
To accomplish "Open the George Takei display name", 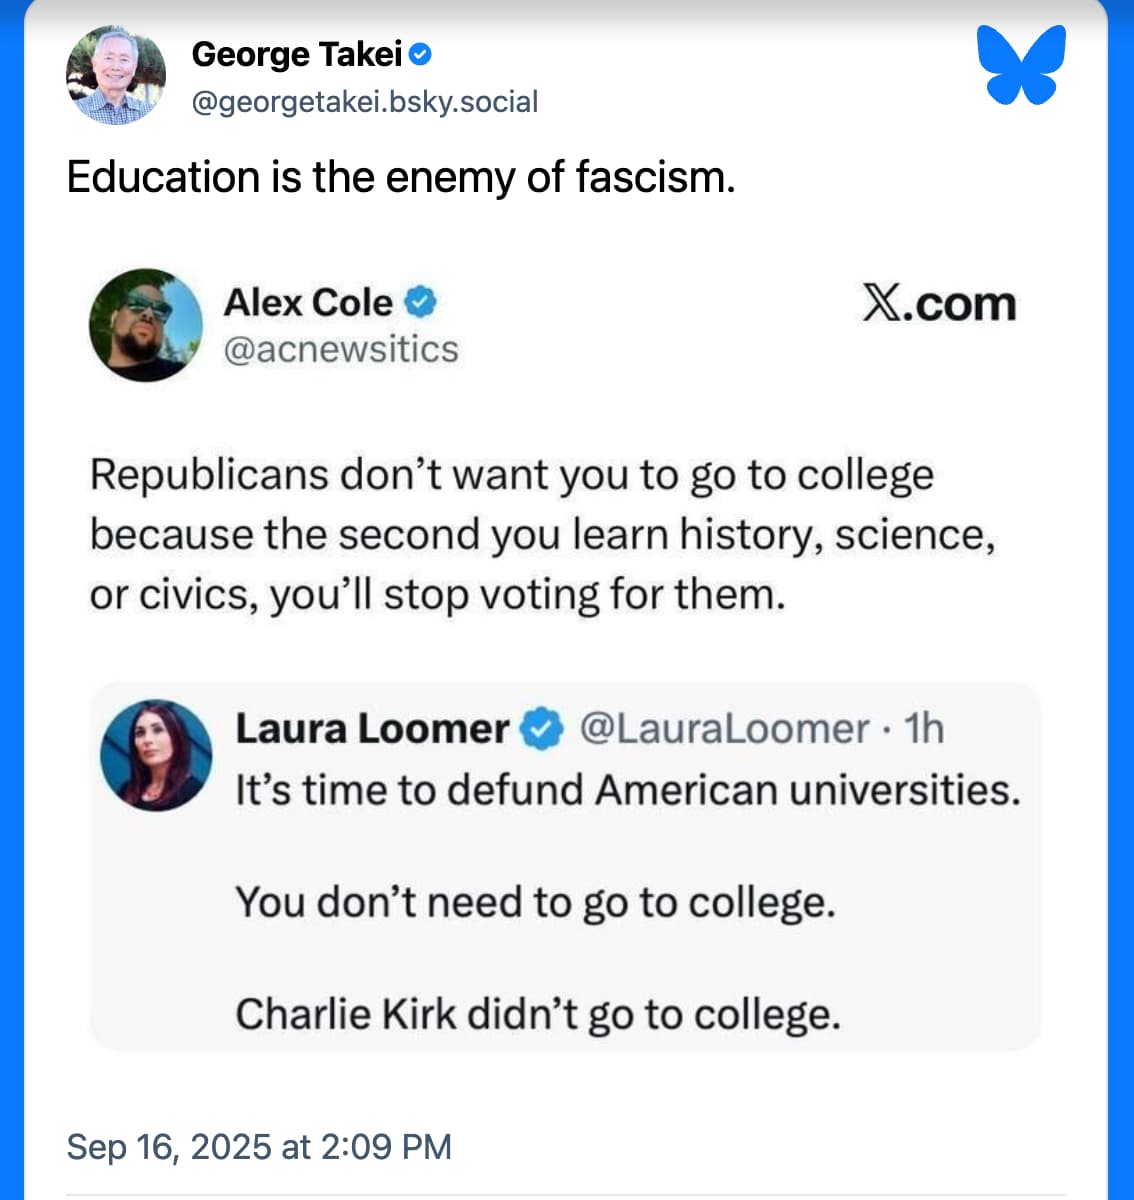I will coord(297,54).
